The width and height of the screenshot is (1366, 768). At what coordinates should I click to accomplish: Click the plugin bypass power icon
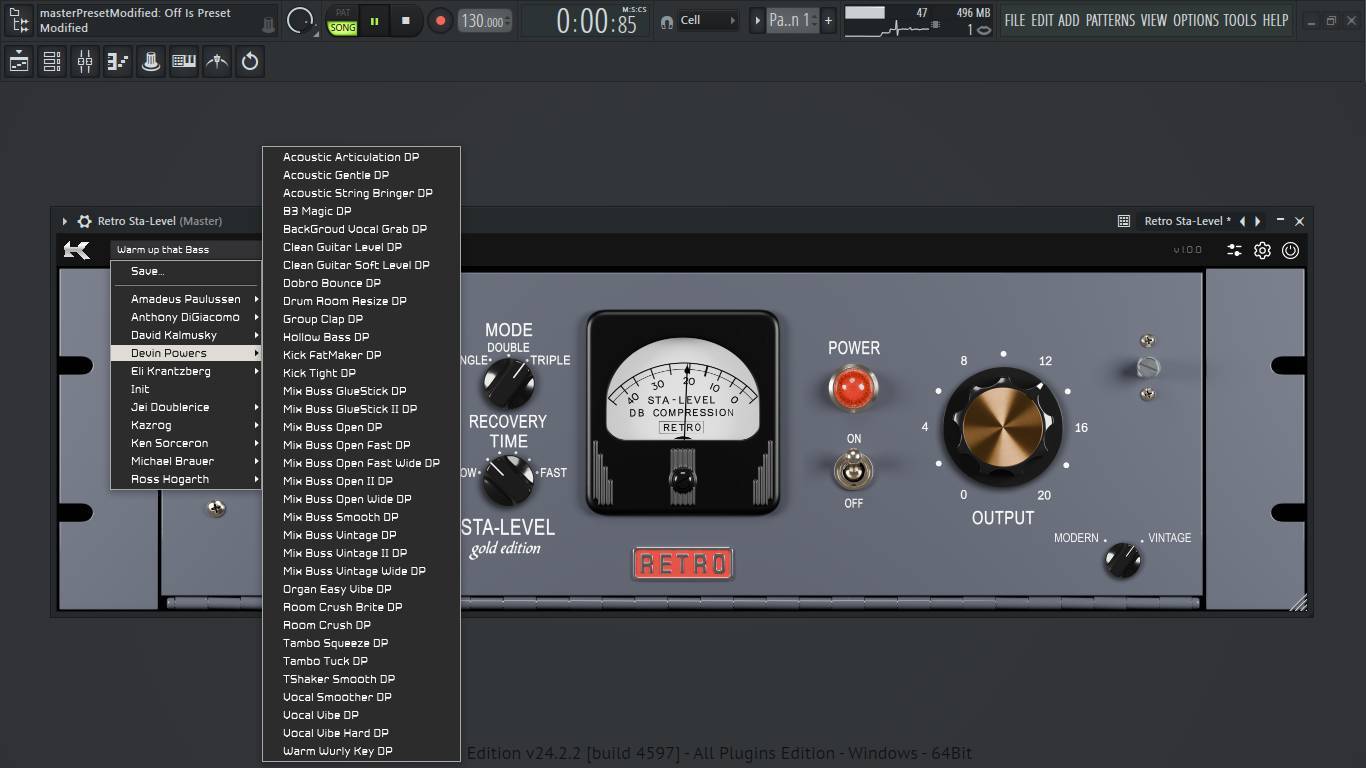(x=1290, y=250)
